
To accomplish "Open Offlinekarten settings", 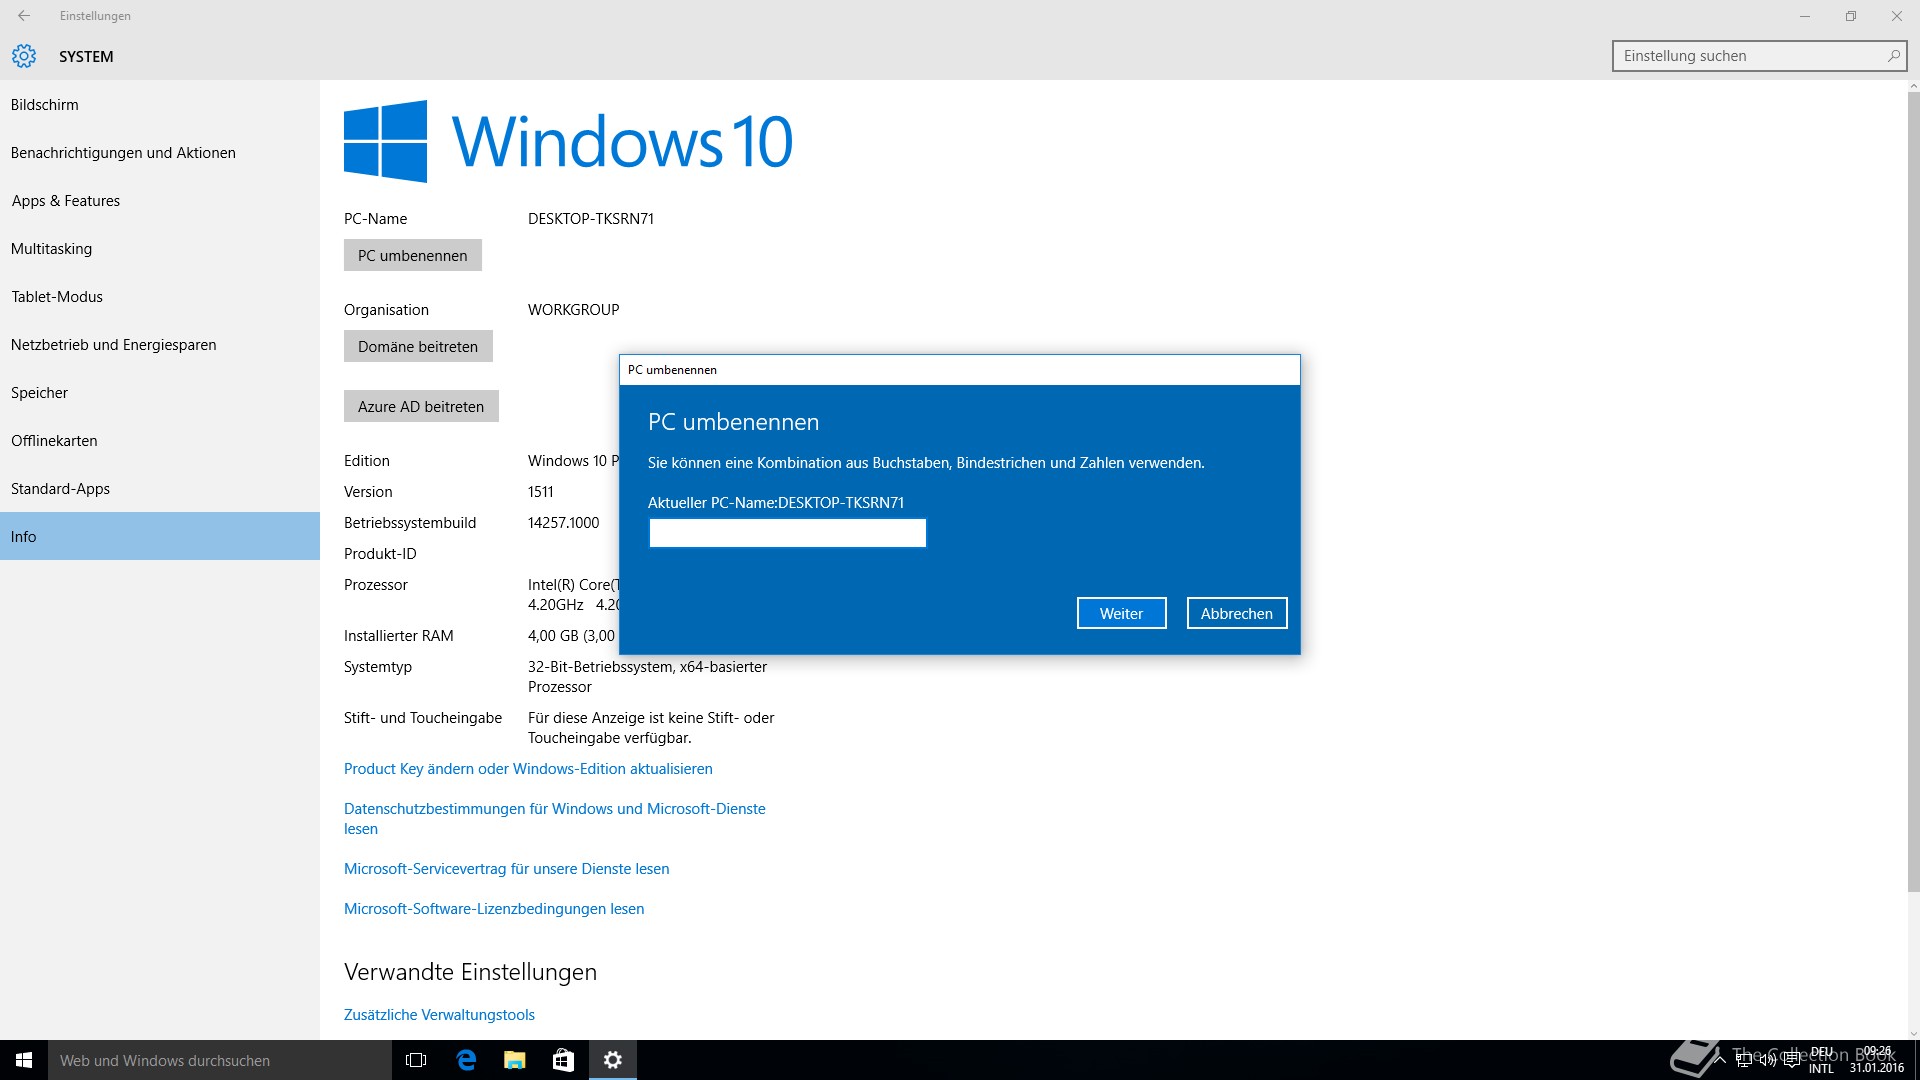I will [x=160, y=440].
